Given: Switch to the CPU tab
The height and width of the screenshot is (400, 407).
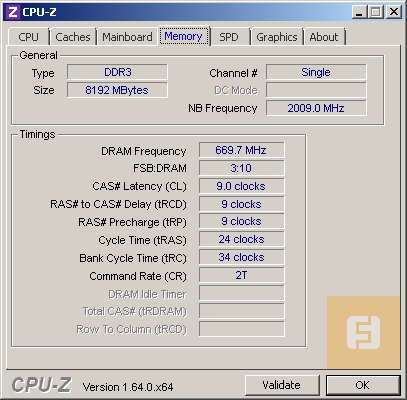Looking at the screenshot, I should pyautogui.click(x=28, y=37).
